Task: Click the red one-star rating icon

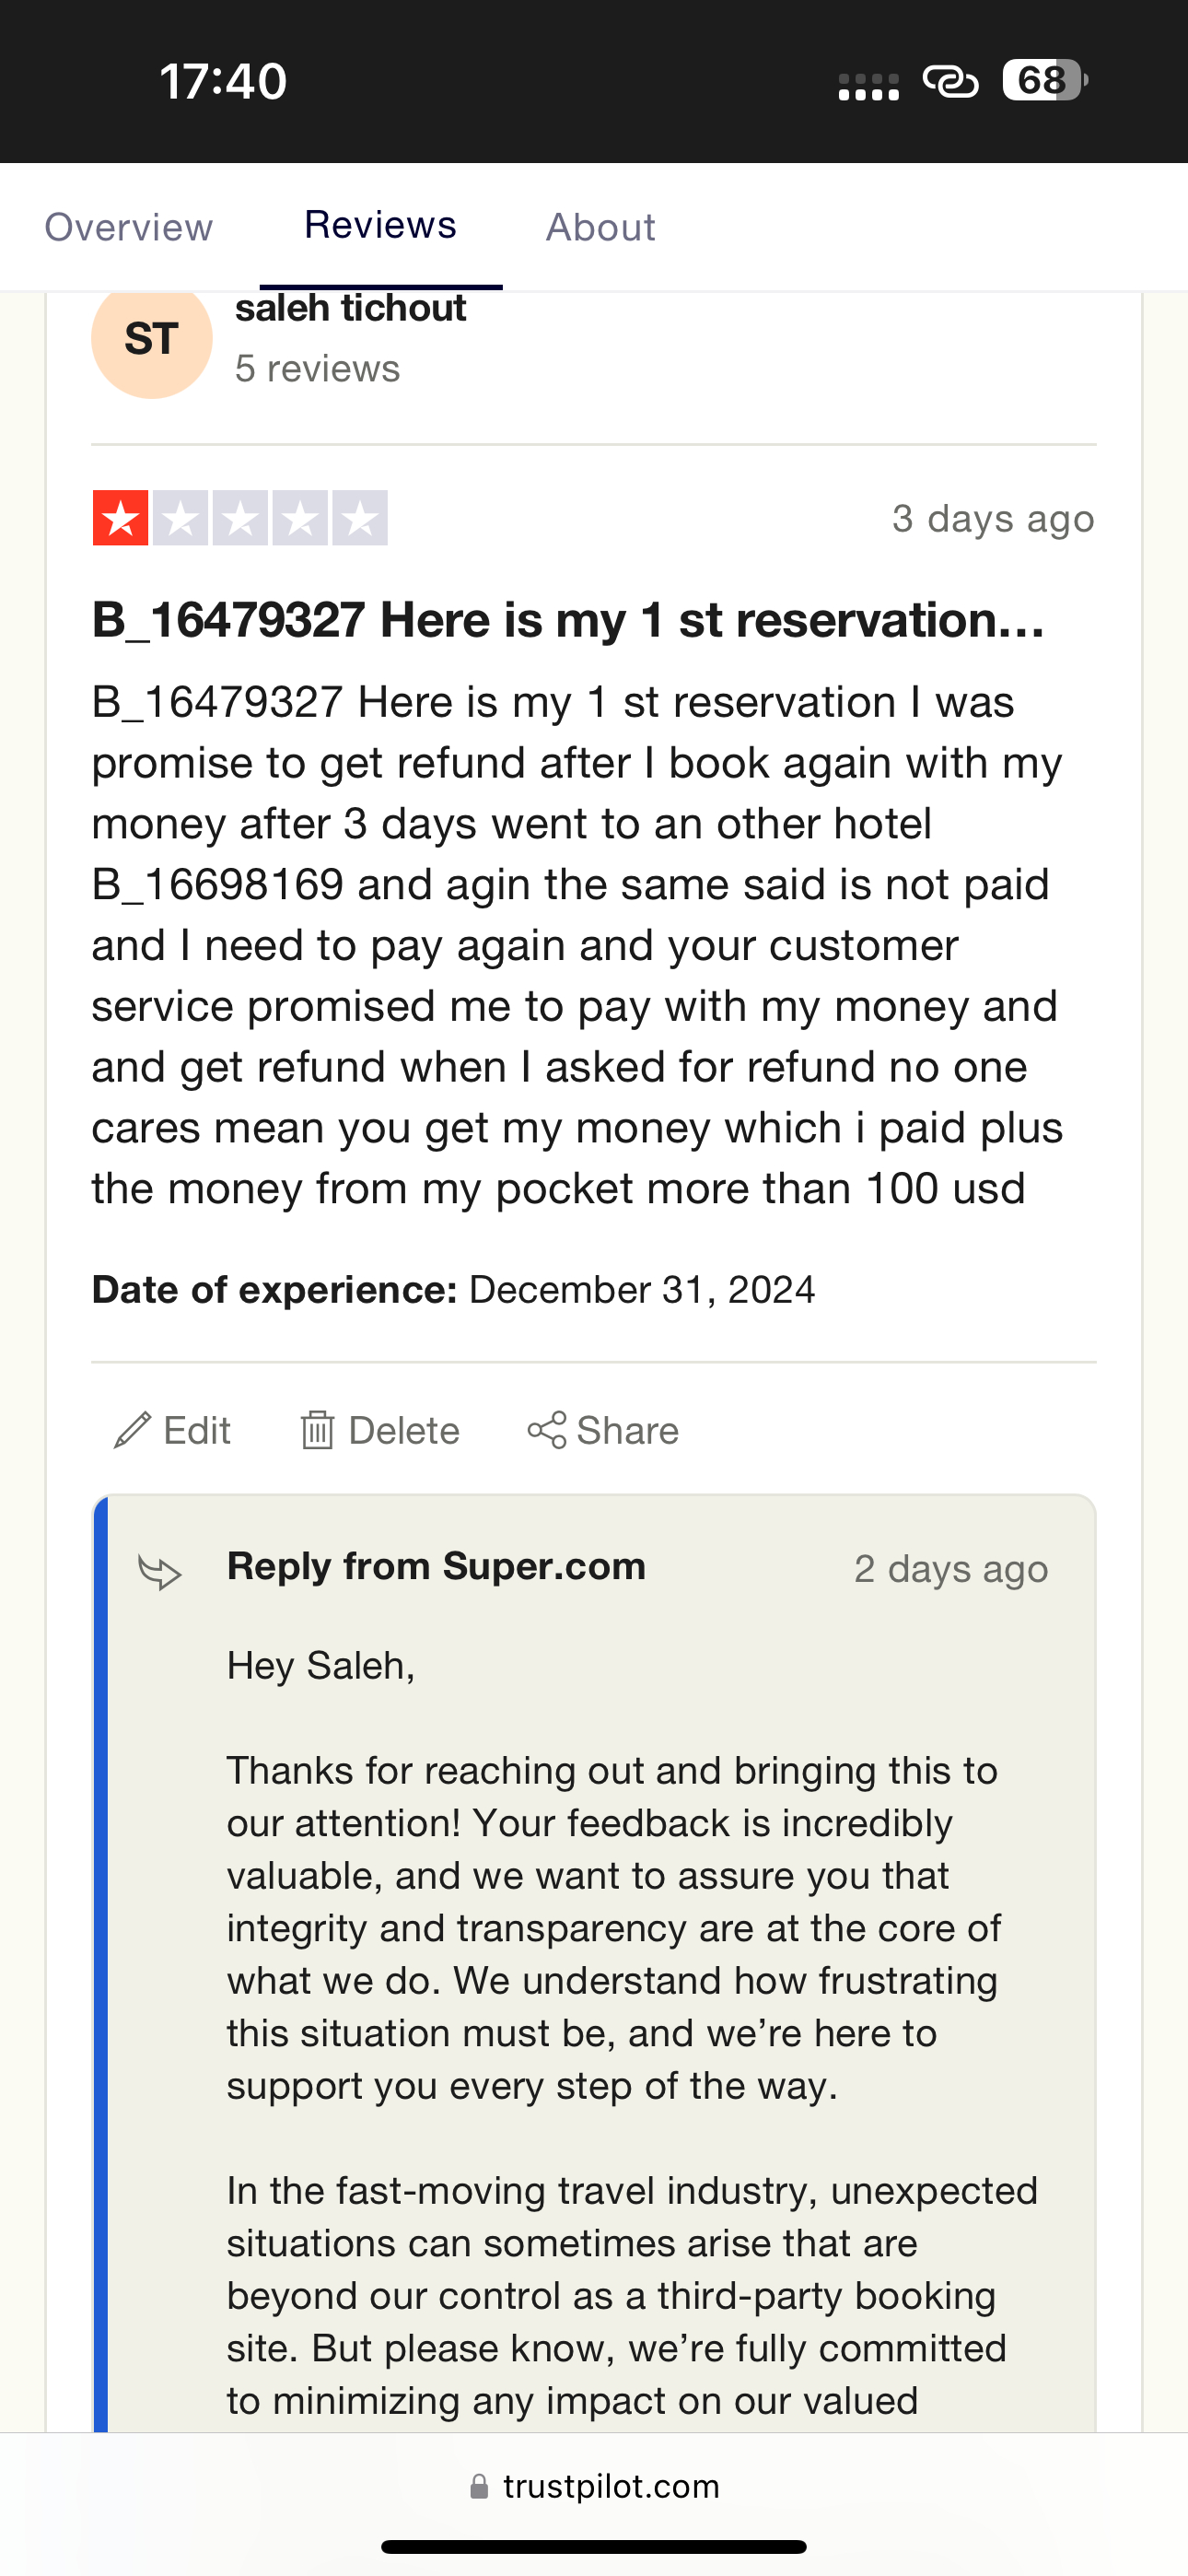Action: pos(120,517)
